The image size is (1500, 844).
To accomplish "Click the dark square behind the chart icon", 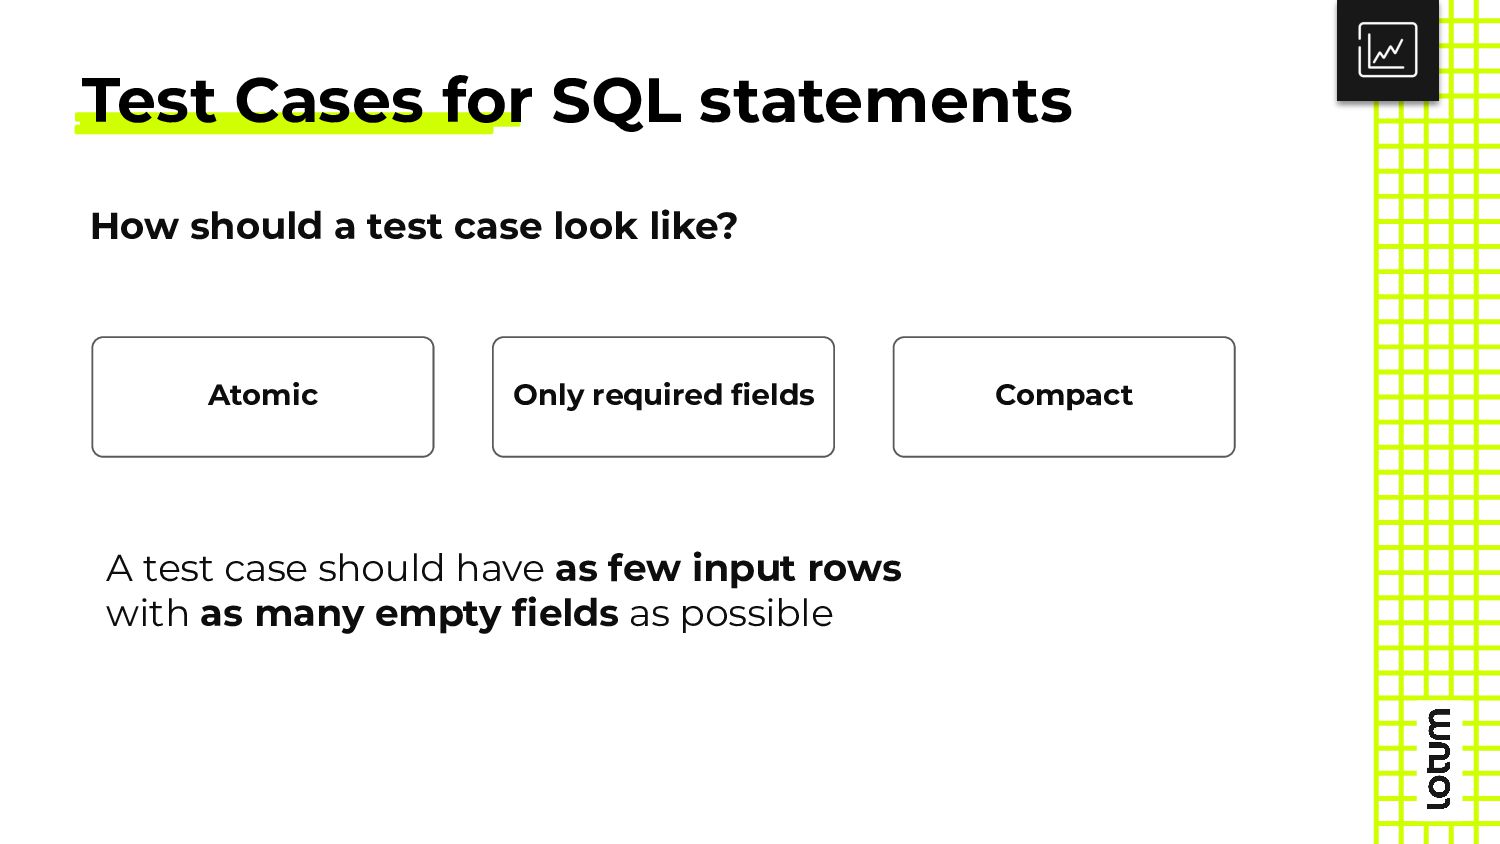I will [1388, 50].
